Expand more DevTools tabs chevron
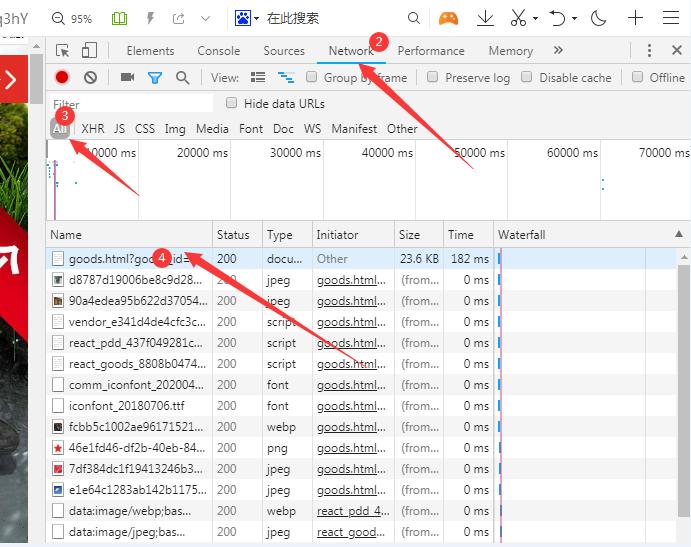This screenshot has width=691, height=547. (x=558, y=51)
